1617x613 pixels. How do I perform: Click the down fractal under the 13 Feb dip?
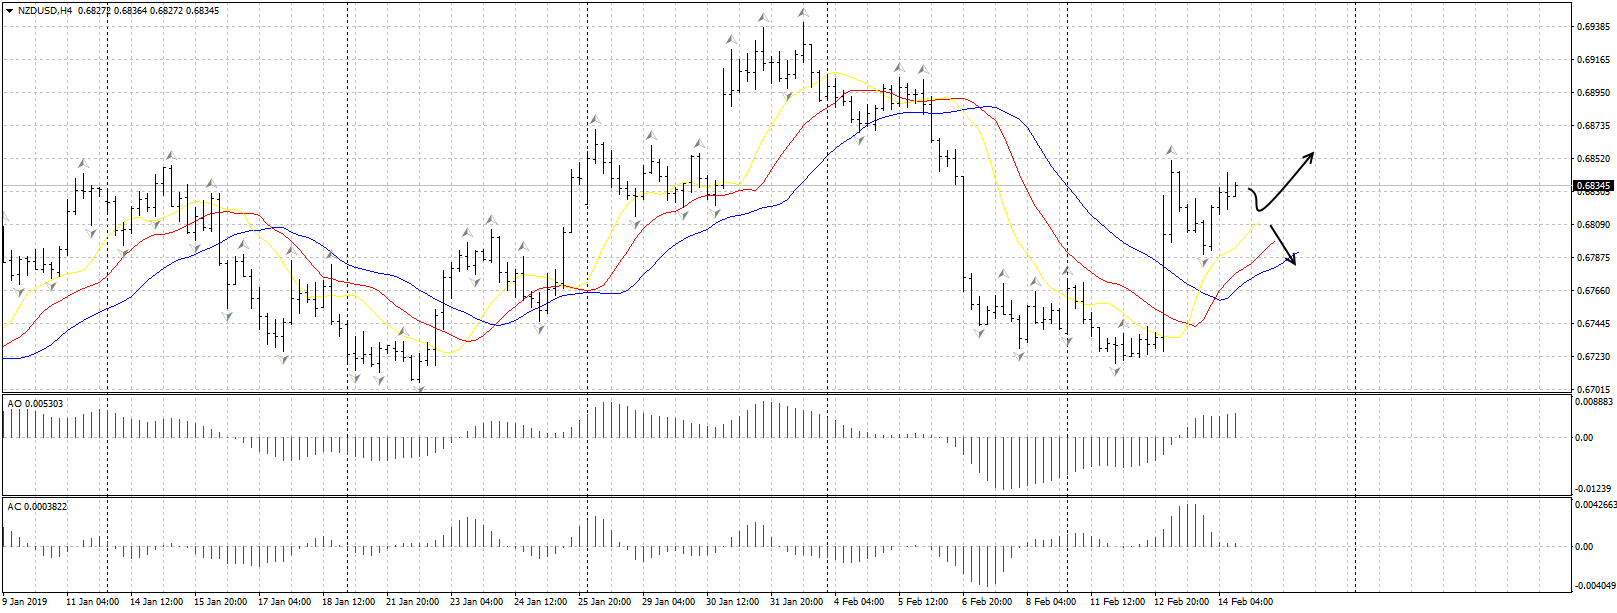tap(1205, 261)
